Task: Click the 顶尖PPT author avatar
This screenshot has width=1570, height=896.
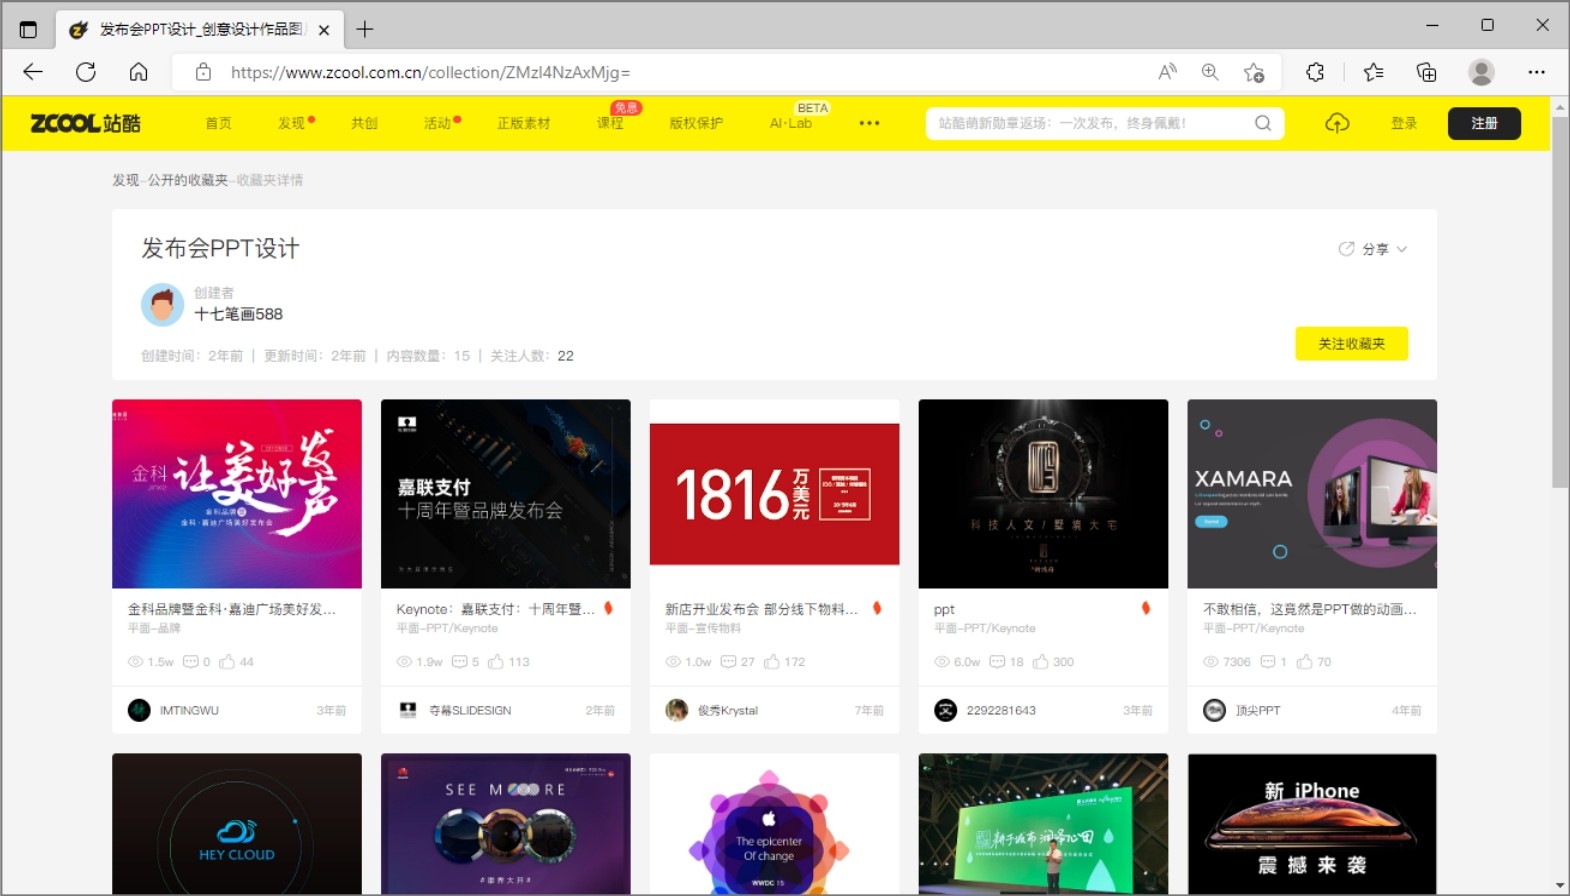Action: (1214, 710)
